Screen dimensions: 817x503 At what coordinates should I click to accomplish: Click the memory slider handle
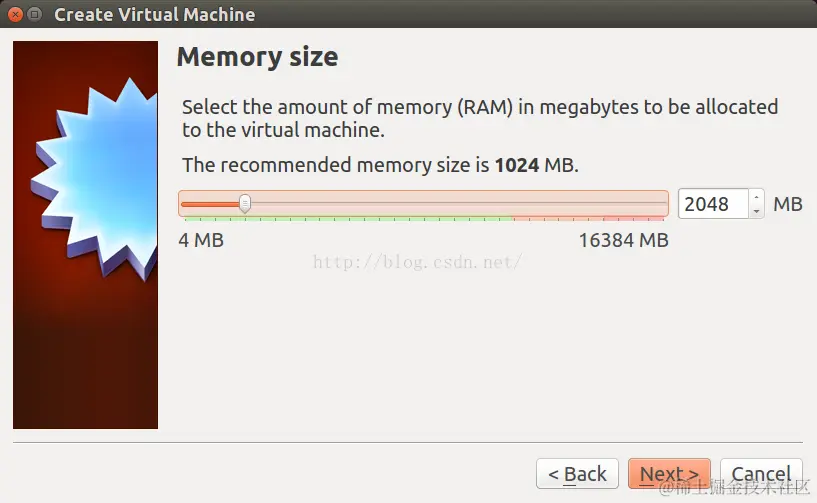tap(245, 204)
